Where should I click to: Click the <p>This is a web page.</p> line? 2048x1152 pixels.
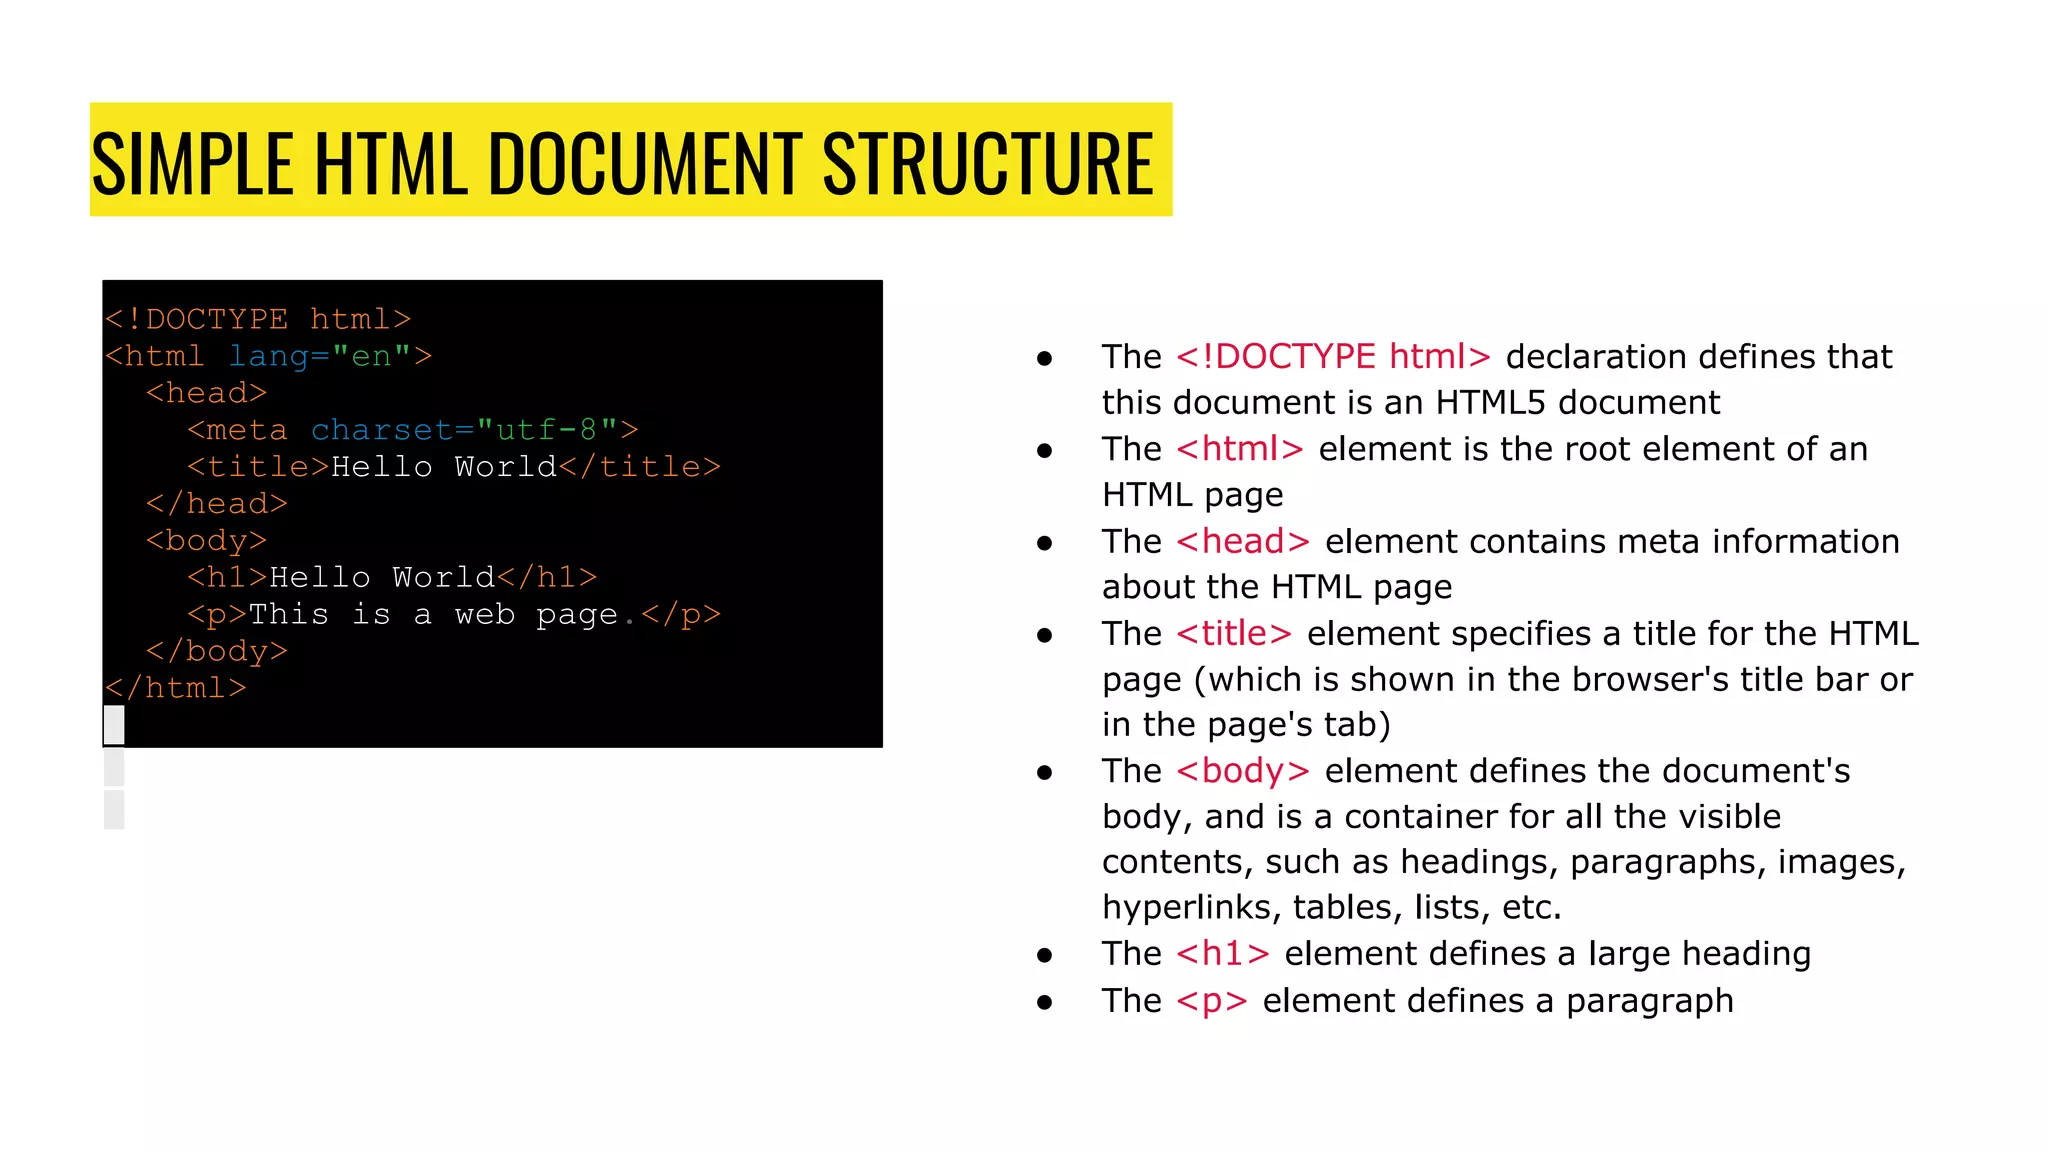pyautogui.click(x=453, y=614)
